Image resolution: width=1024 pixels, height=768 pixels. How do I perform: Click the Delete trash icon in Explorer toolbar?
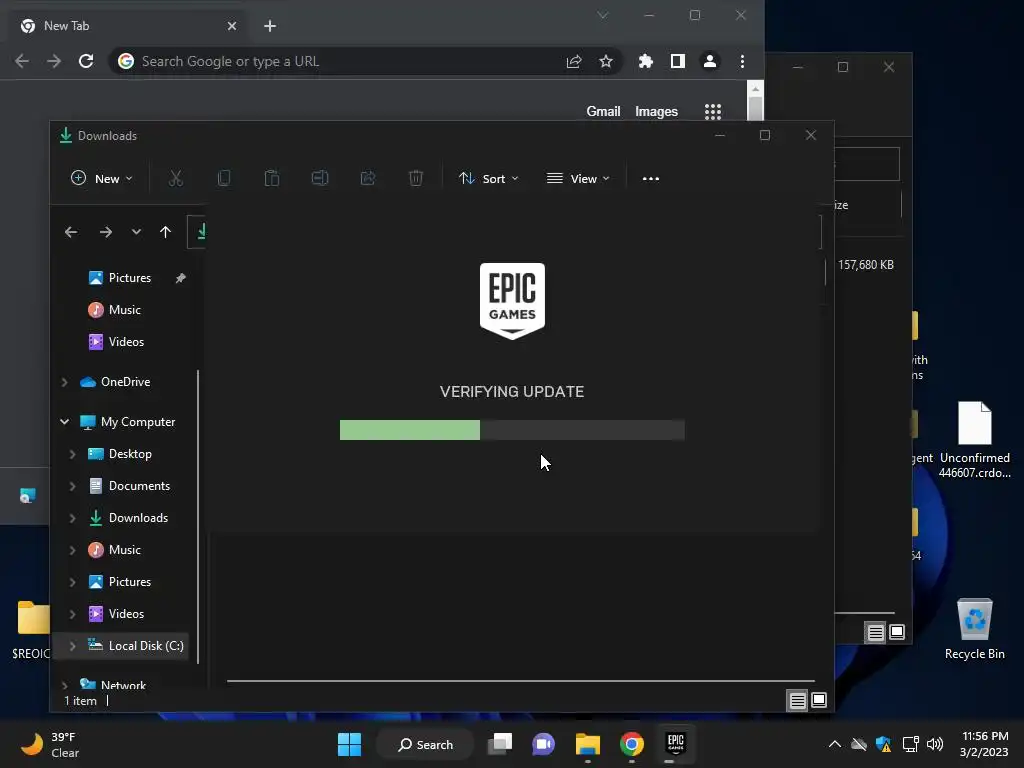coord(416,178)
